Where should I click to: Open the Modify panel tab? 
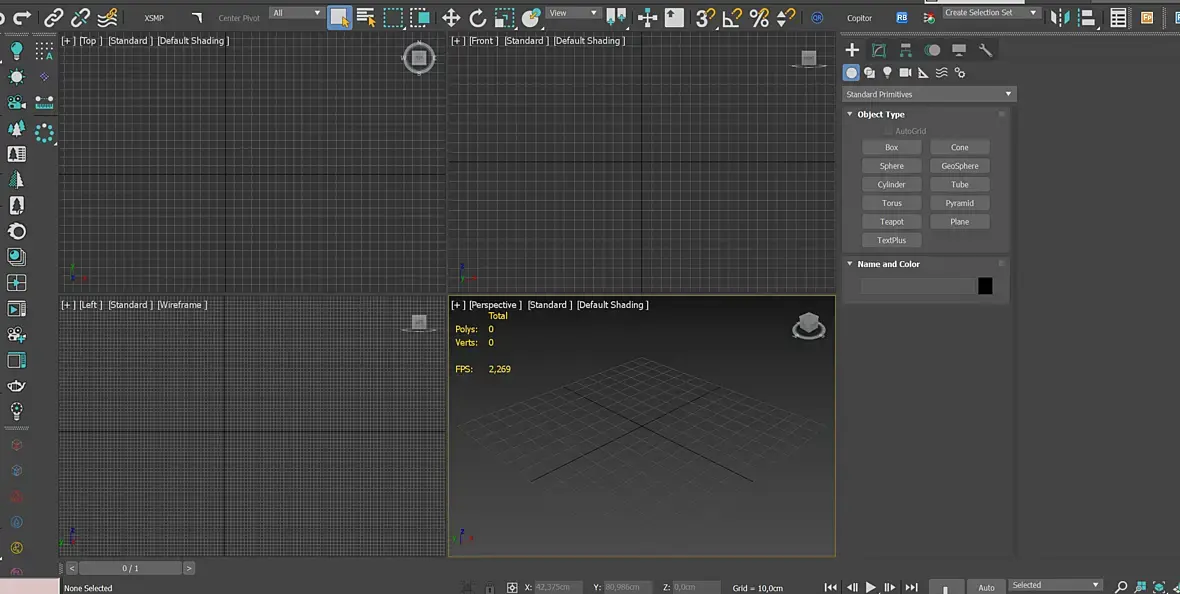pos(879,50)
